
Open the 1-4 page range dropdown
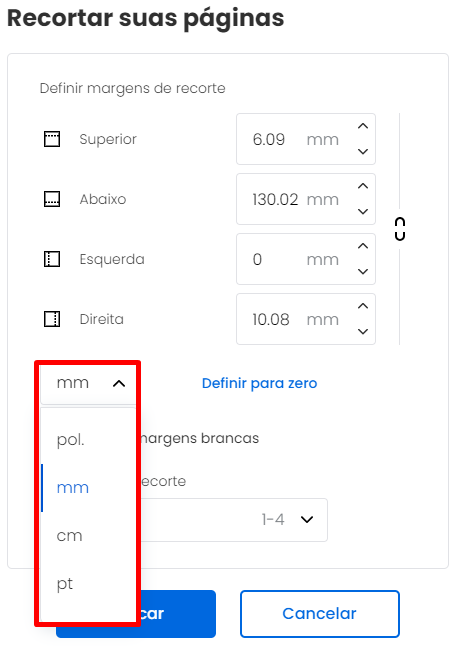307,520
